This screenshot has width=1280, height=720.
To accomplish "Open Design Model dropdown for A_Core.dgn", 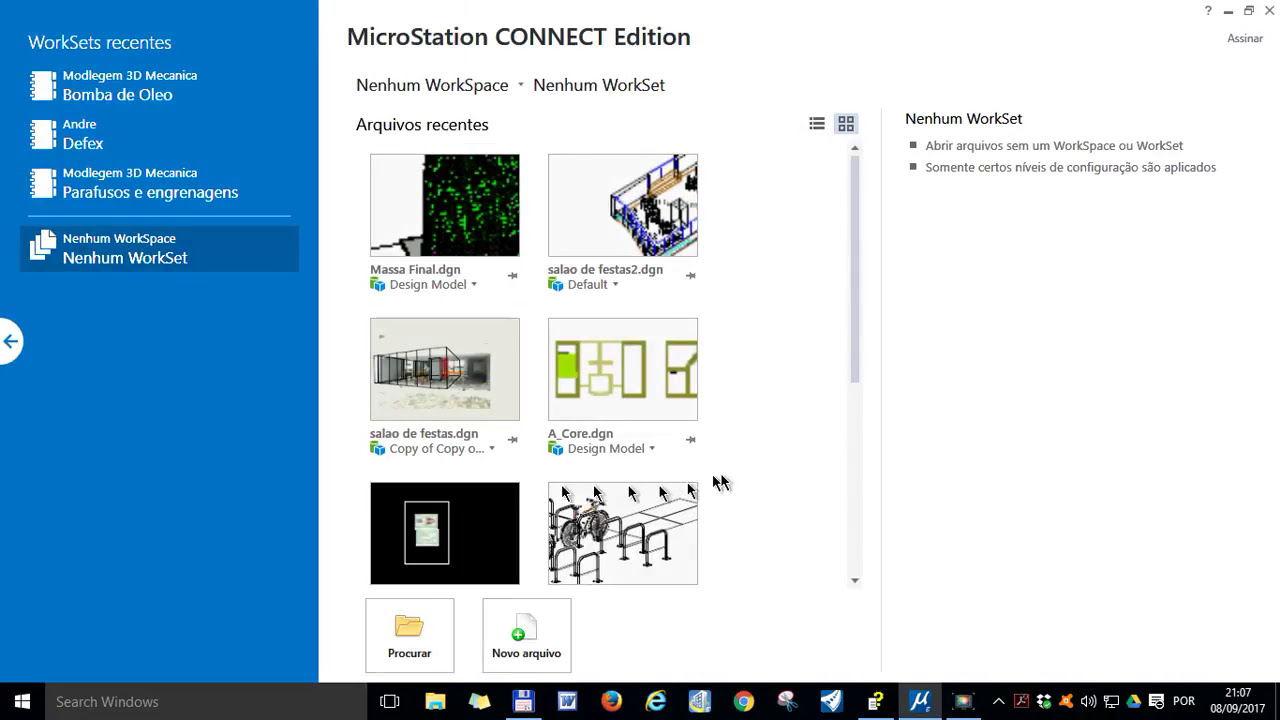I will click(652, 449).
